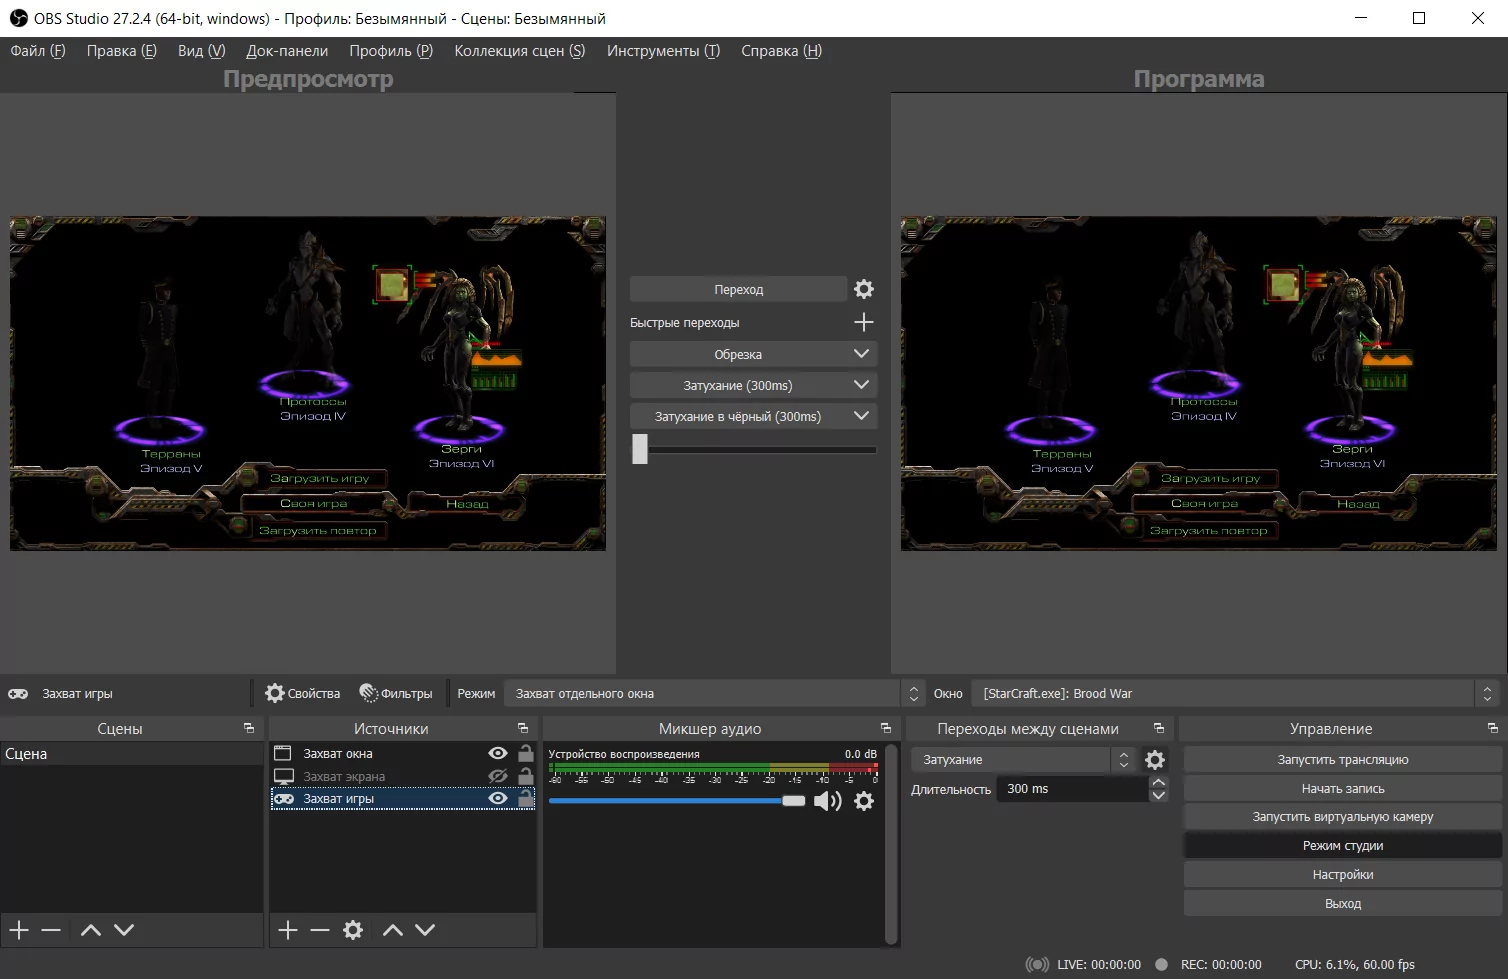Expand the Обрезка quick transition menu

pyautogui.click(x=861, y=354)
